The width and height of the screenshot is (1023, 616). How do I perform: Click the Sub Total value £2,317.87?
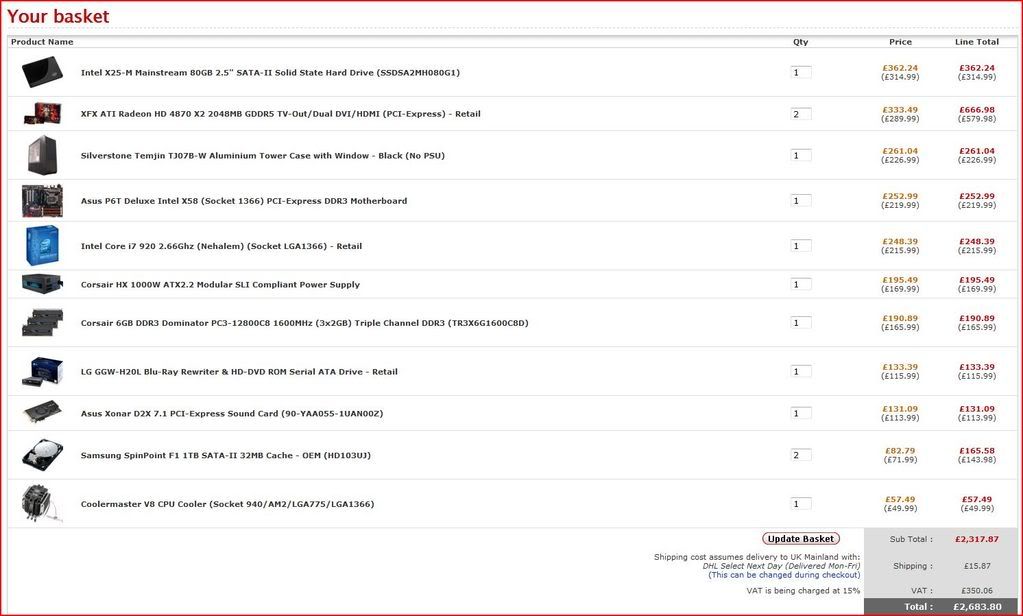coord(977,540)
